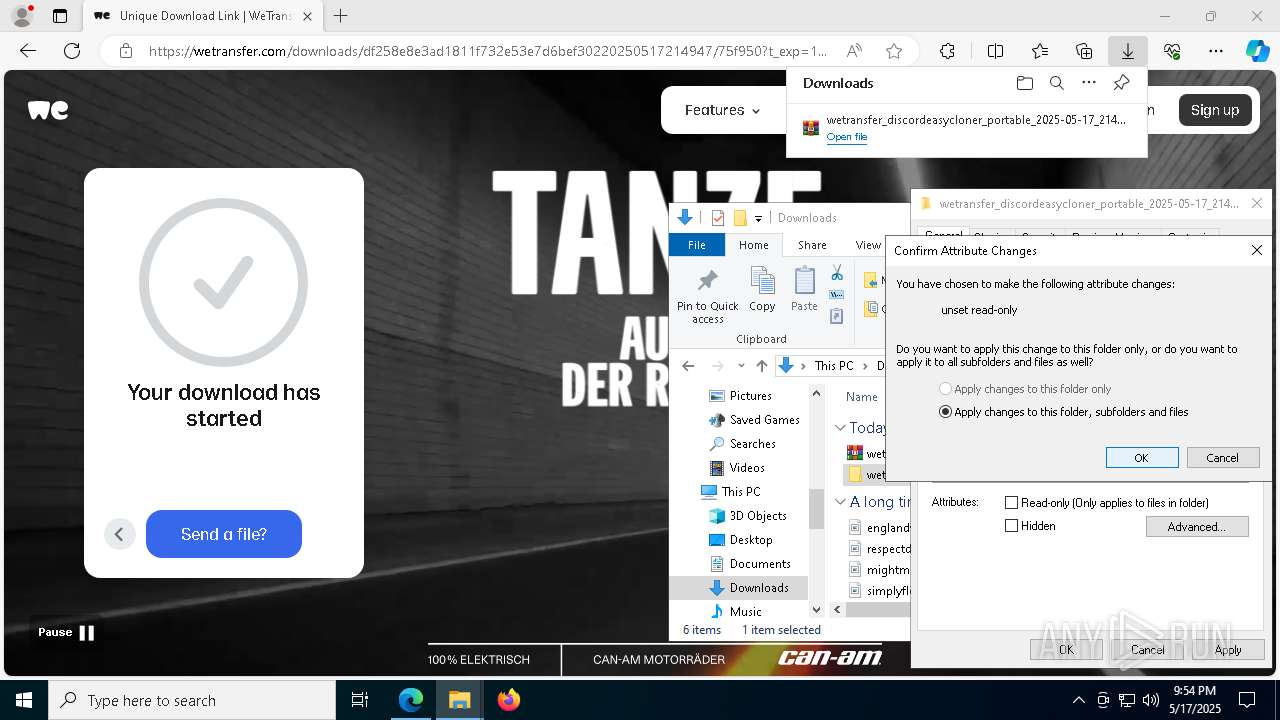Click Apply in properties dialog
Image resolution: width=1280 pixels, height=720 pixels.
(1228, 650)
